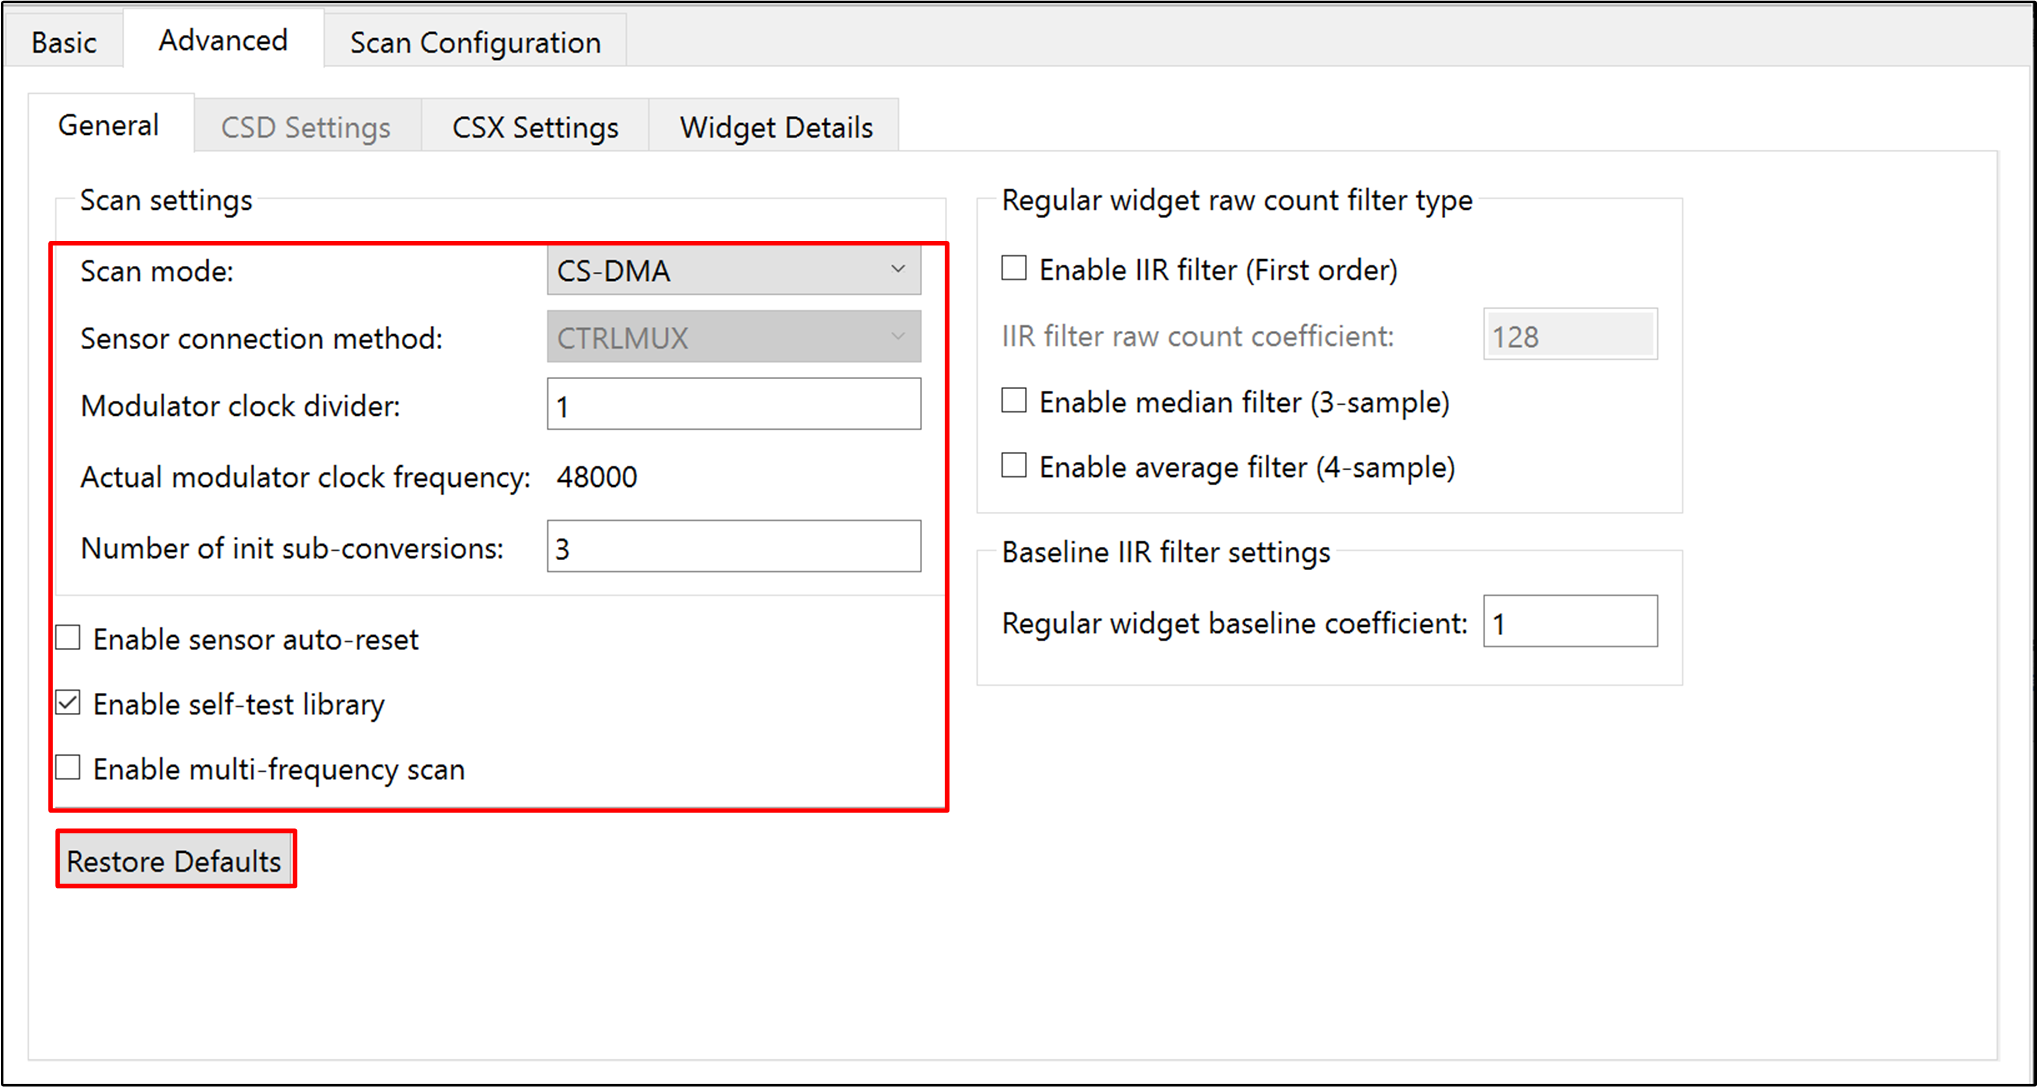Check Enable average filter (4-sample)
This screenshot has width=2038, height=1087.
tap(1014, 466)
